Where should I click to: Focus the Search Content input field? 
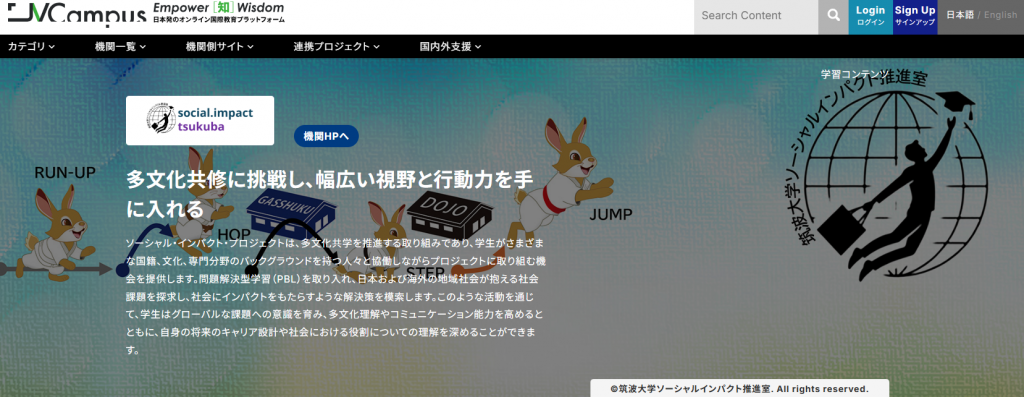click(x=756, y=16)
